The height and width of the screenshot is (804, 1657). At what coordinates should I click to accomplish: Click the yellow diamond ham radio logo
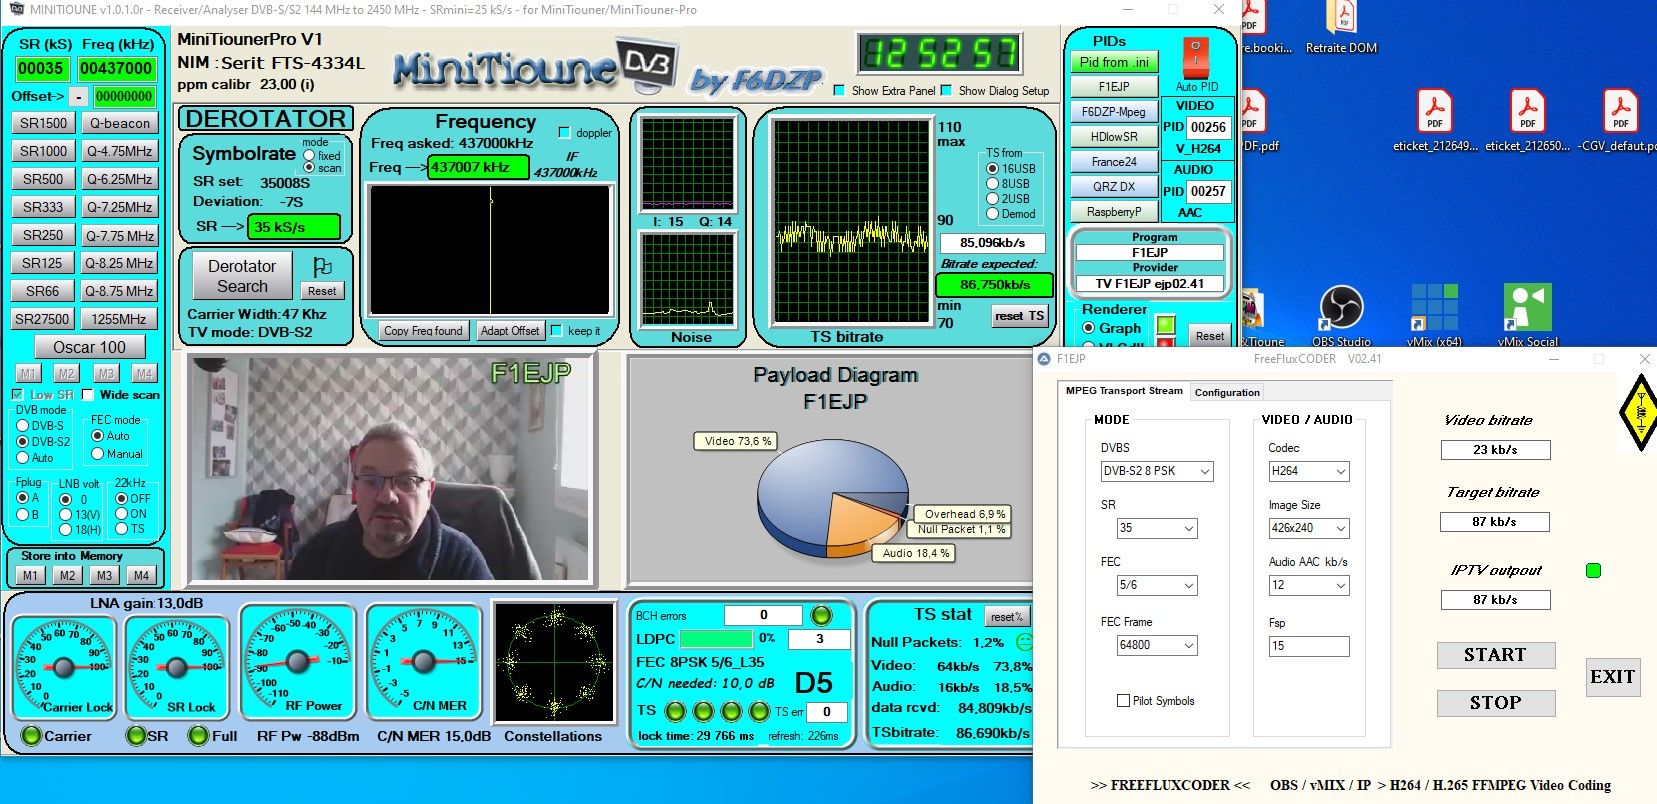(1638, 412)
